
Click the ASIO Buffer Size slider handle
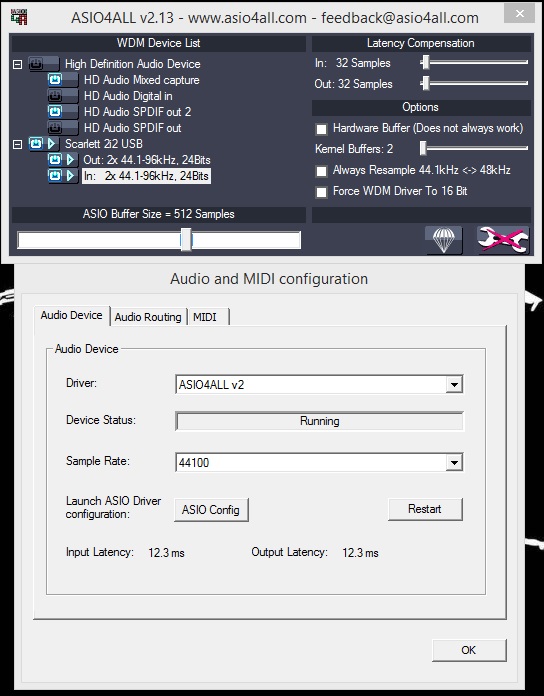[x=186, y=240]
